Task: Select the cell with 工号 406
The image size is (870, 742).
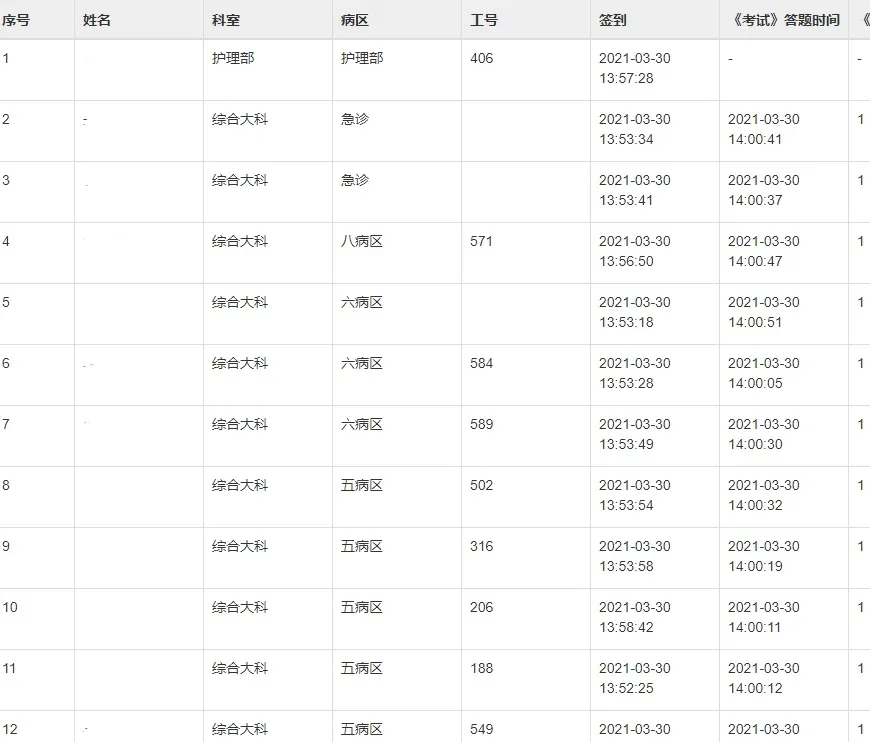Action: pyautogui.click(x=481, y=58)
